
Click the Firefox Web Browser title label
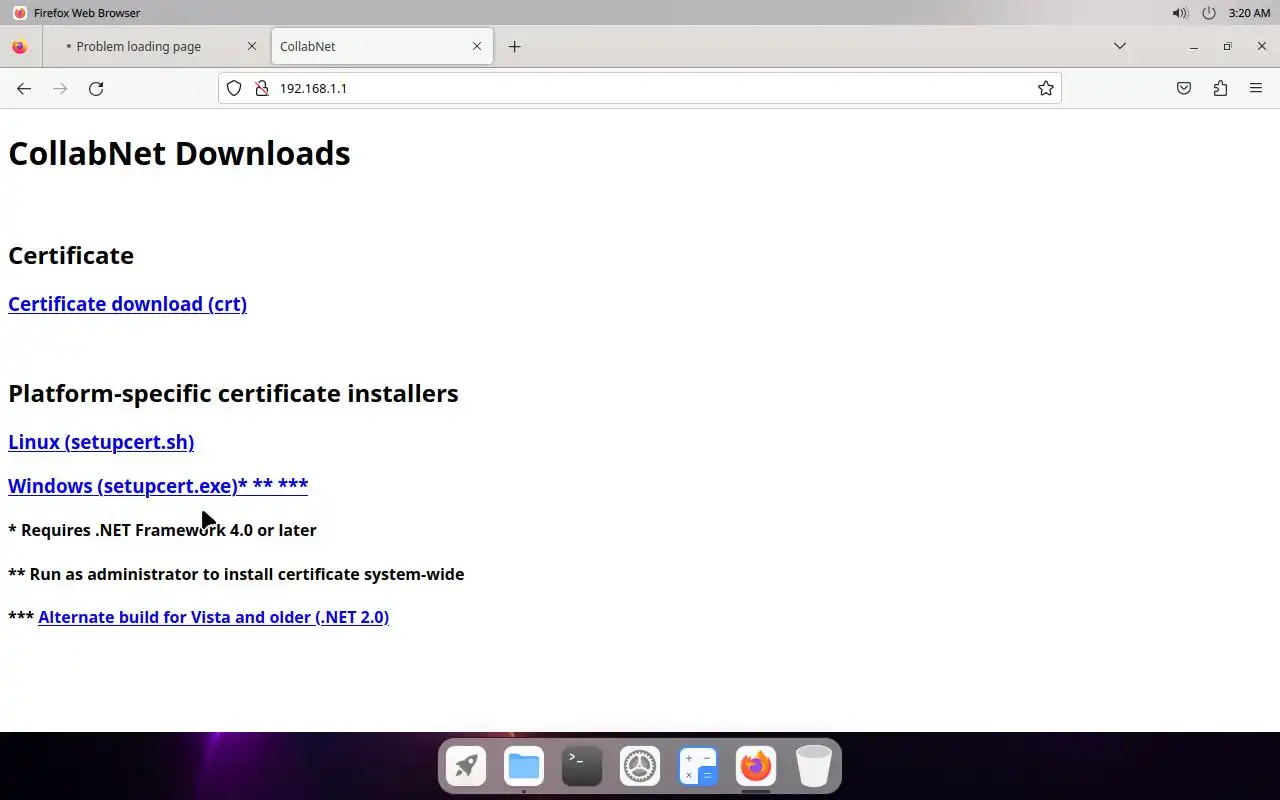click(87, 13)
